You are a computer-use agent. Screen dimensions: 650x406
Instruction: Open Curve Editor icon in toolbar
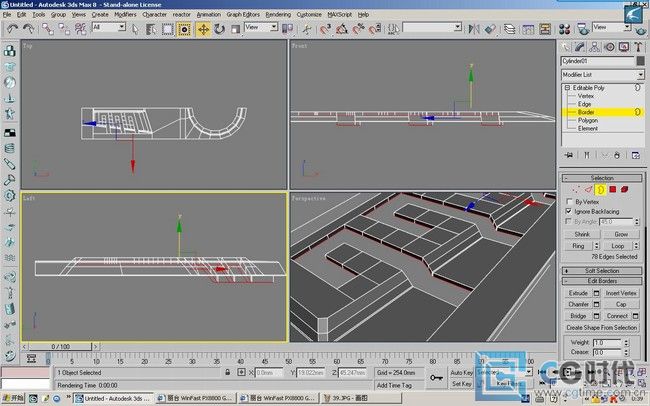tap(528, 29)
